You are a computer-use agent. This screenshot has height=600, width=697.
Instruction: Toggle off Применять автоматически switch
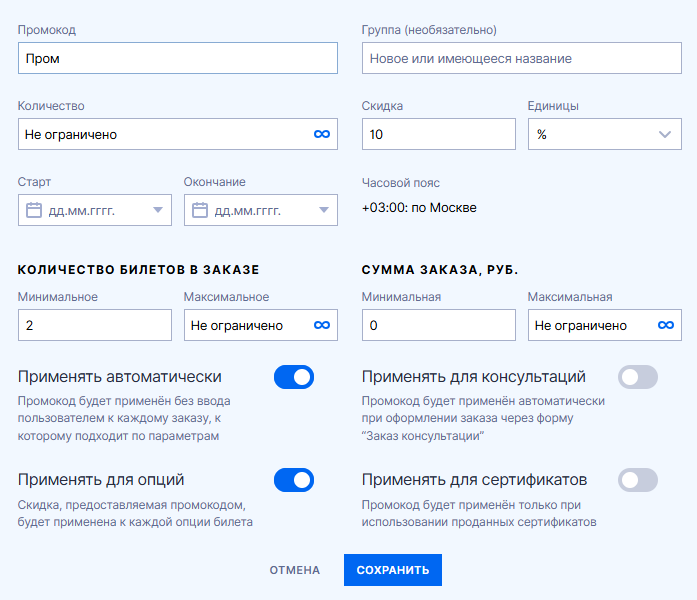coord(294,377)
